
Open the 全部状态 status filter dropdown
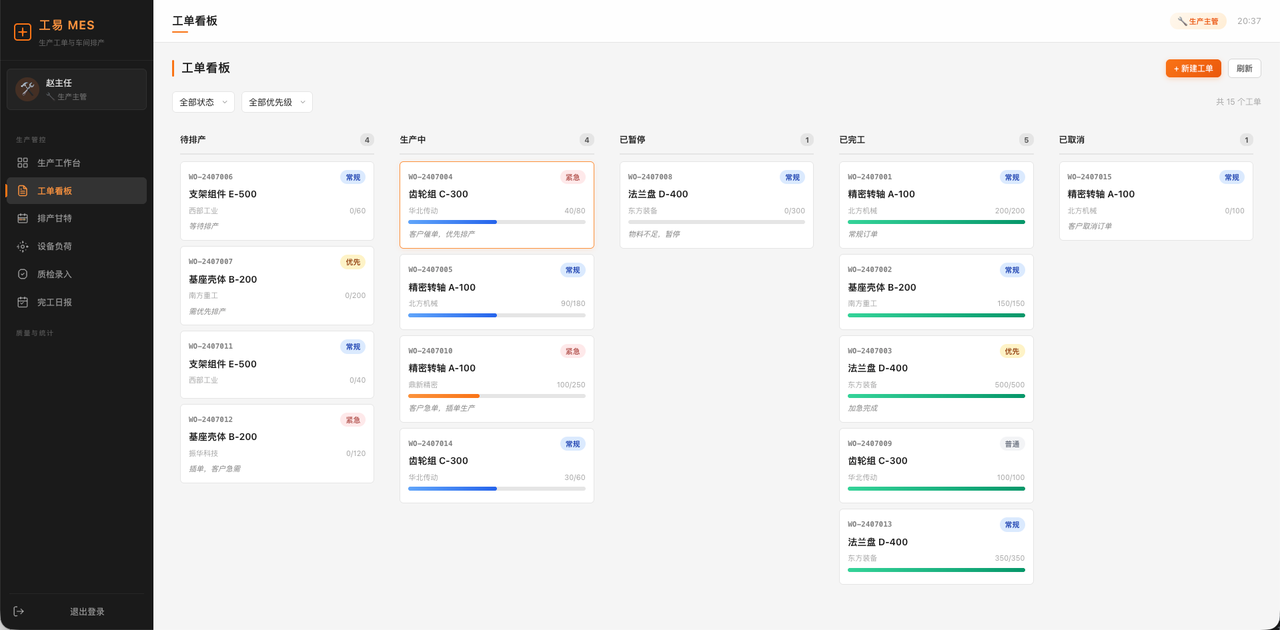(203, 102)
